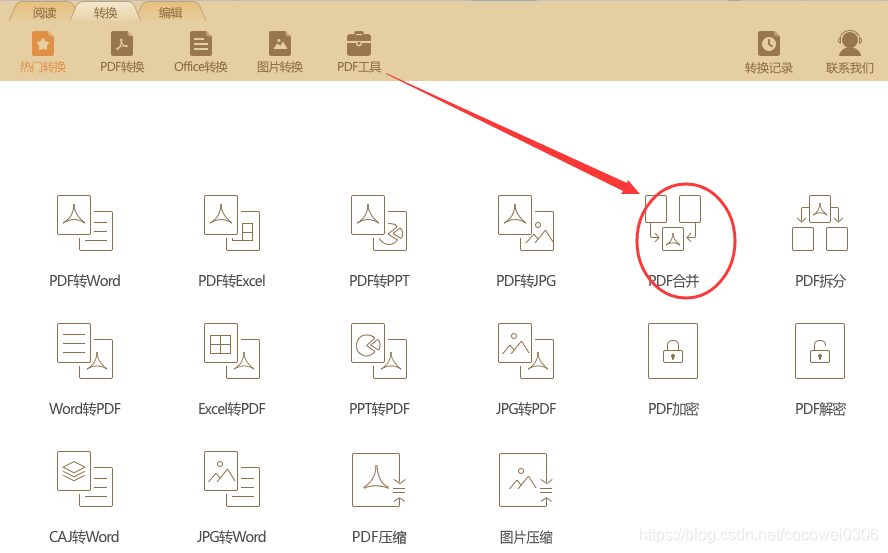Image resolution: width=888 pixels, height=553 pixels.
Task: Click the 联系我们 contact button
Action: click(x=849, y=52)
